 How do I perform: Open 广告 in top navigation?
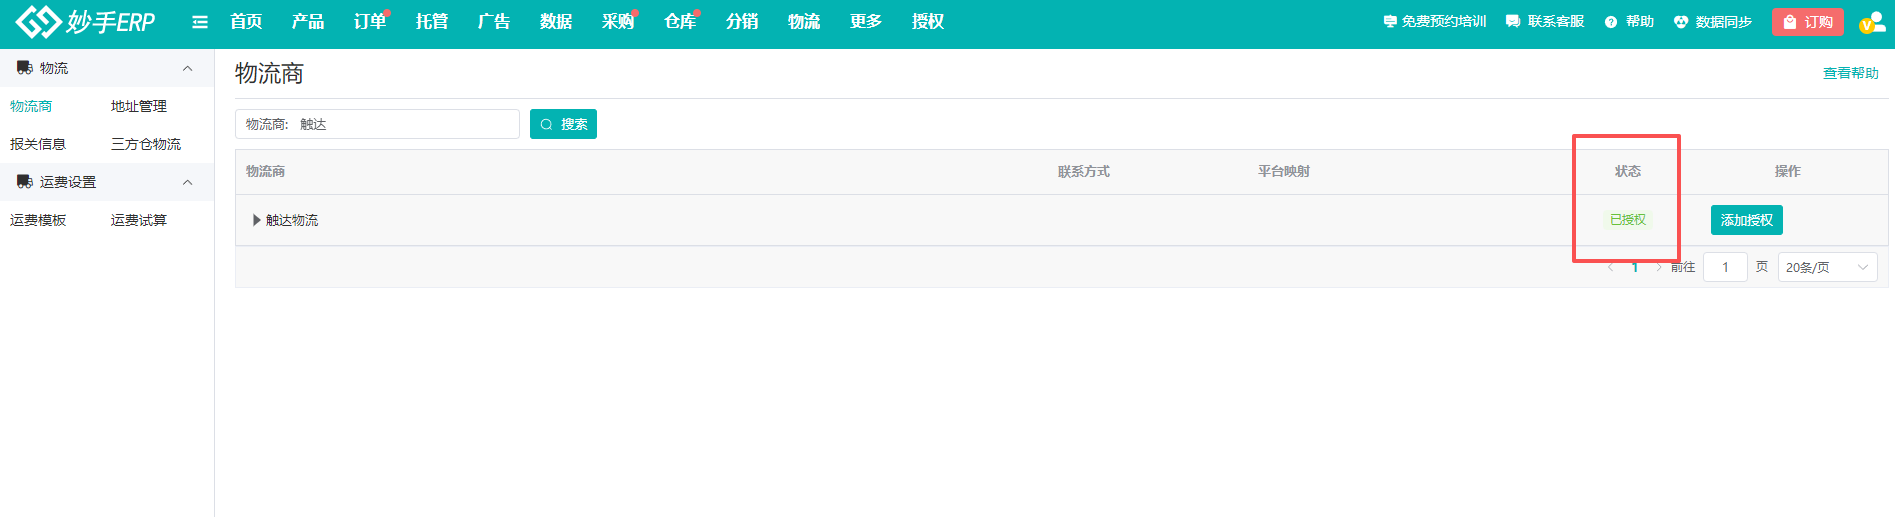point(494,22)
